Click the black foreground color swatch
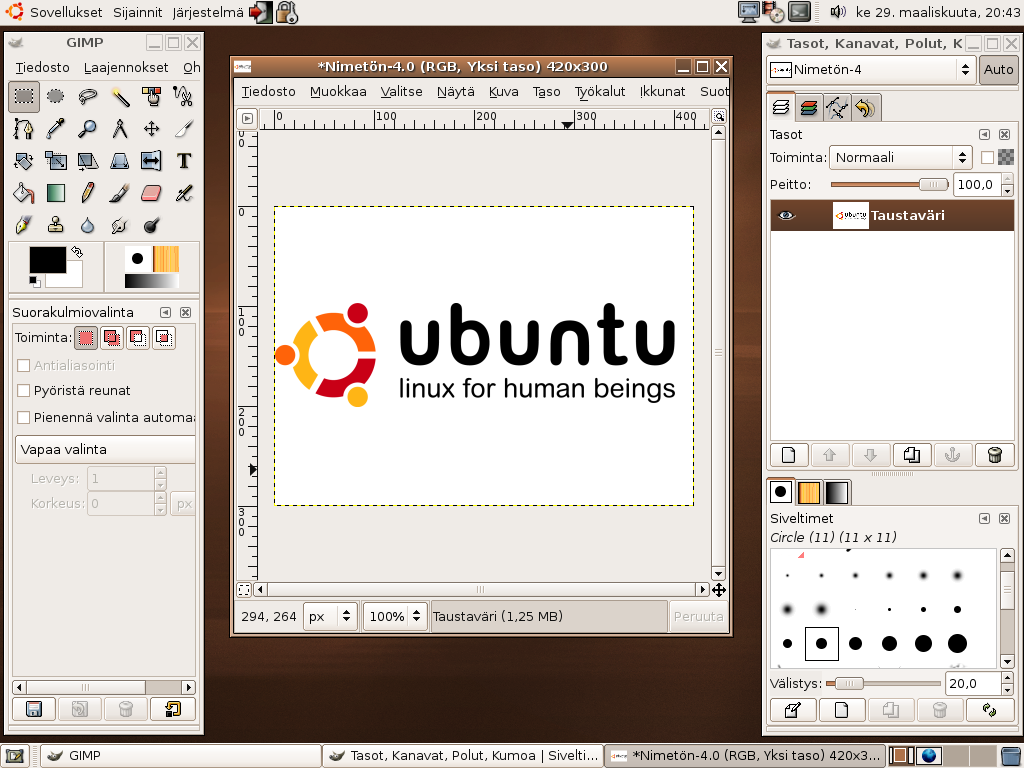Screen dimensions: 1024x768 click(x=48, y=260)
